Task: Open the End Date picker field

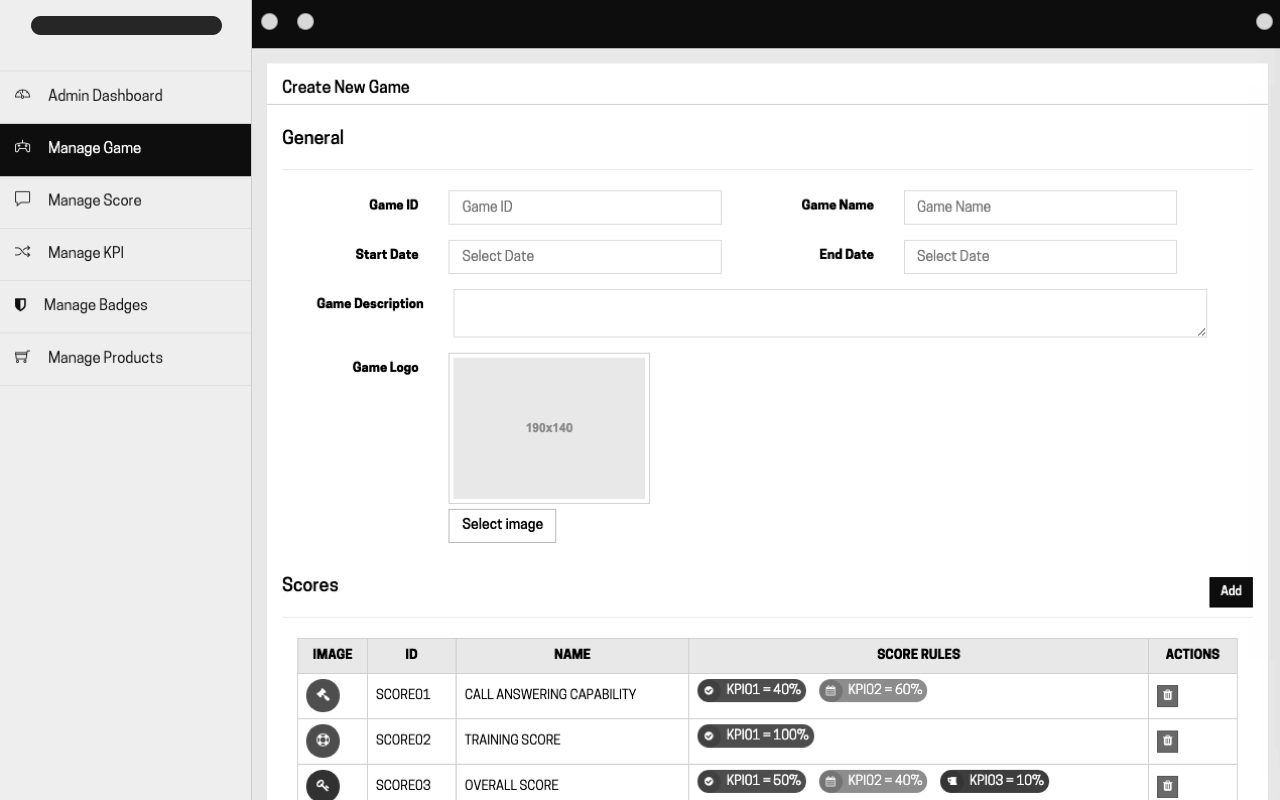Action: [x=1039, y=256]
